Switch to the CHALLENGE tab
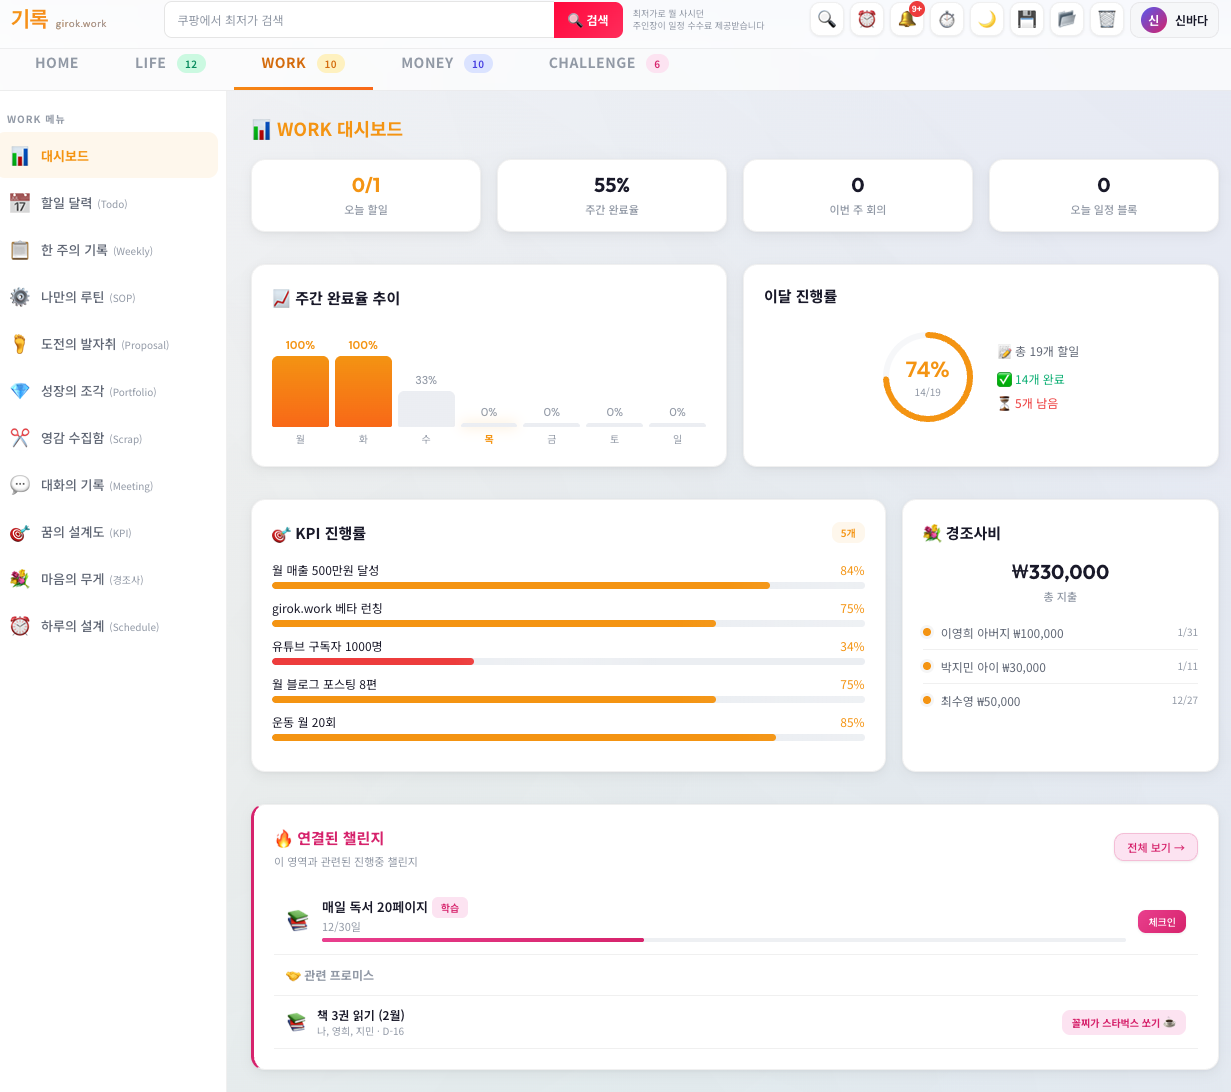This screenshot has height=1092, width=1231. [590, 62]
